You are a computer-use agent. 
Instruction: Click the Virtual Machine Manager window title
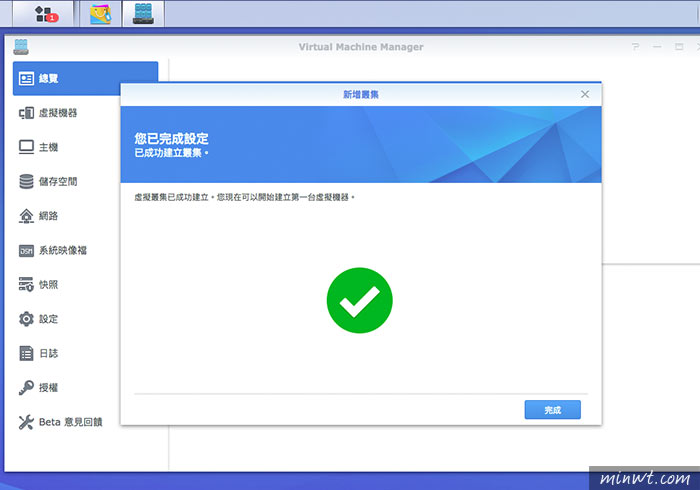click(361, 47)
